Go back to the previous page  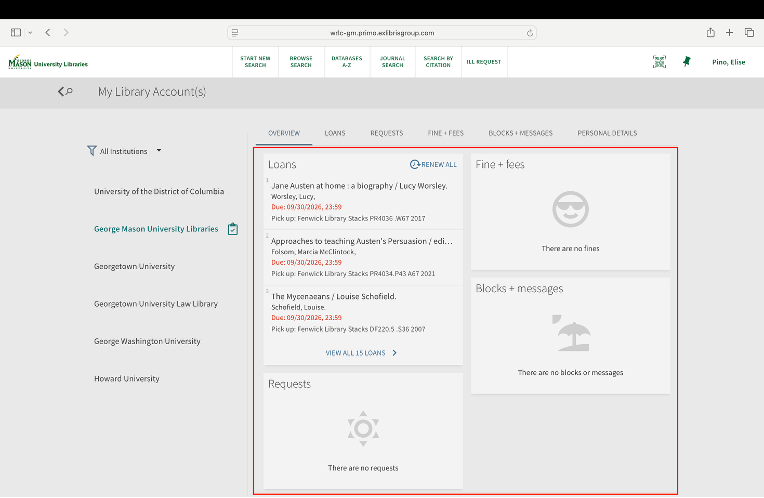tap(48, 33)
